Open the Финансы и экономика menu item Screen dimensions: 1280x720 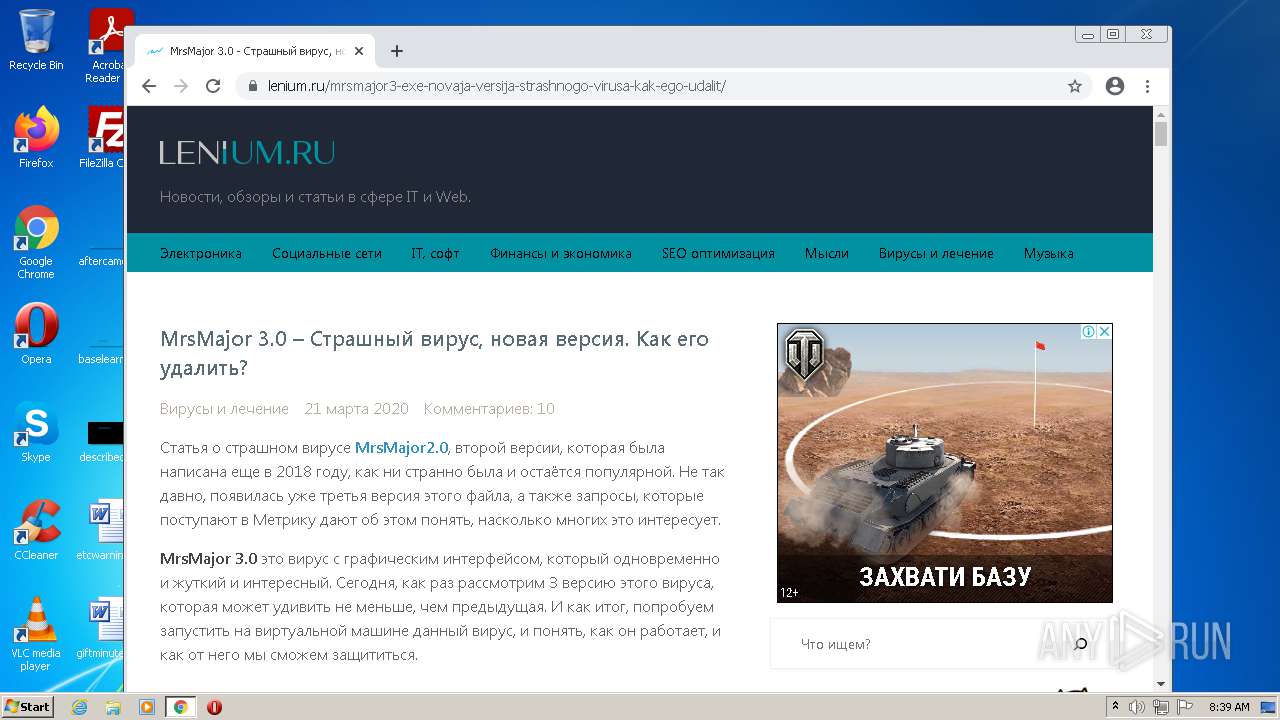tap(561, 253)
